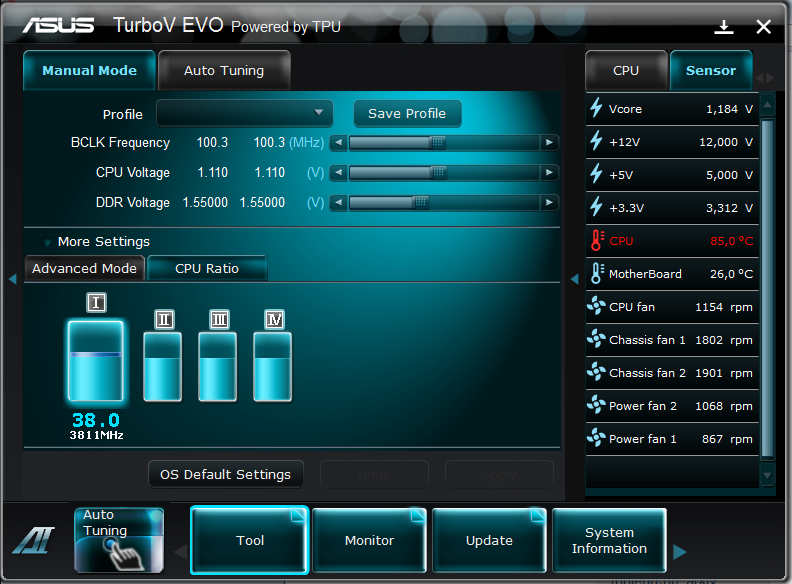Increase DDR Voltage with right arrow
Image resolution: width=792 pixels, height=584 pixels.
549,203
